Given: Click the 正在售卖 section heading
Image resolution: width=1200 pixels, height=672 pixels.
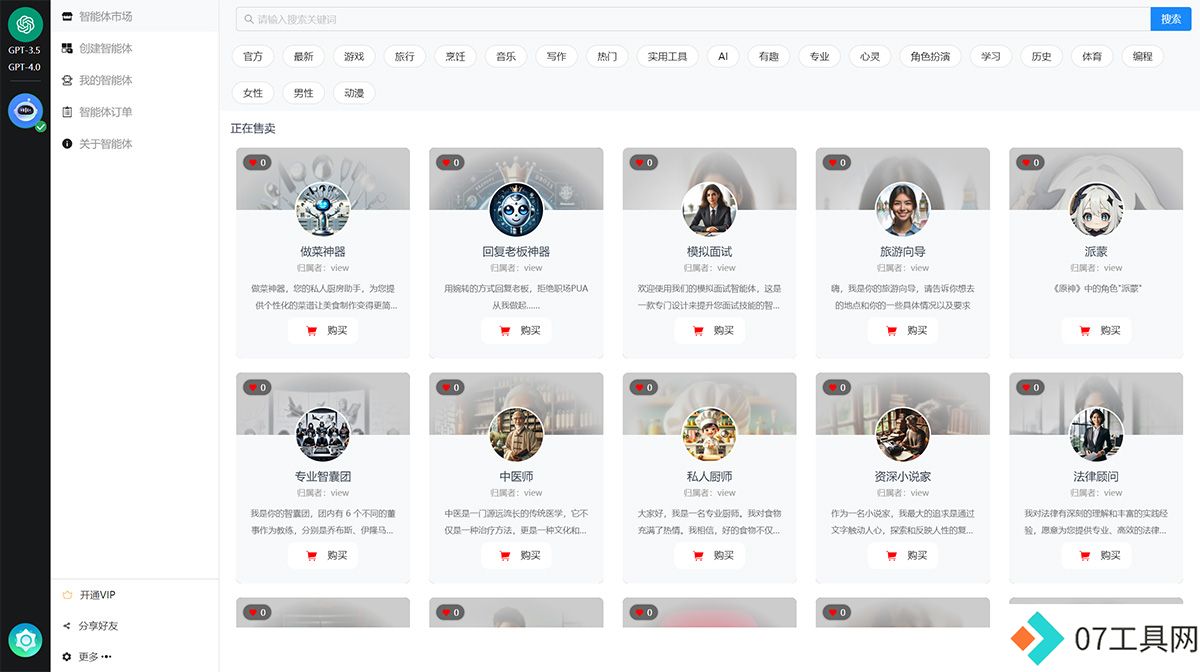Looking at the screenshot, I should click(253, 128).
